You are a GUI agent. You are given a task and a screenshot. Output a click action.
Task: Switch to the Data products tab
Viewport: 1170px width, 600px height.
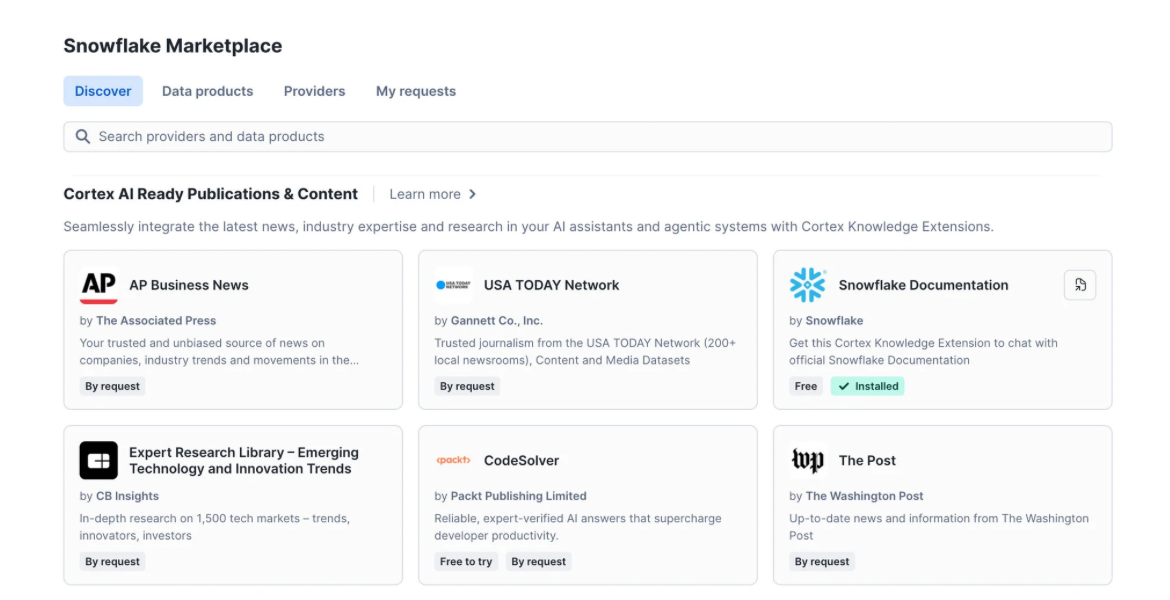coord(207,91)
